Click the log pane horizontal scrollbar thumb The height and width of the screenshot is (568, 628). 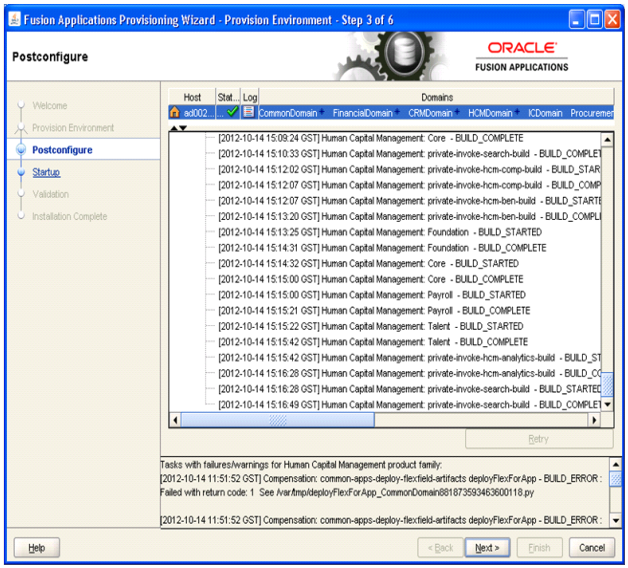coord(278,420)
